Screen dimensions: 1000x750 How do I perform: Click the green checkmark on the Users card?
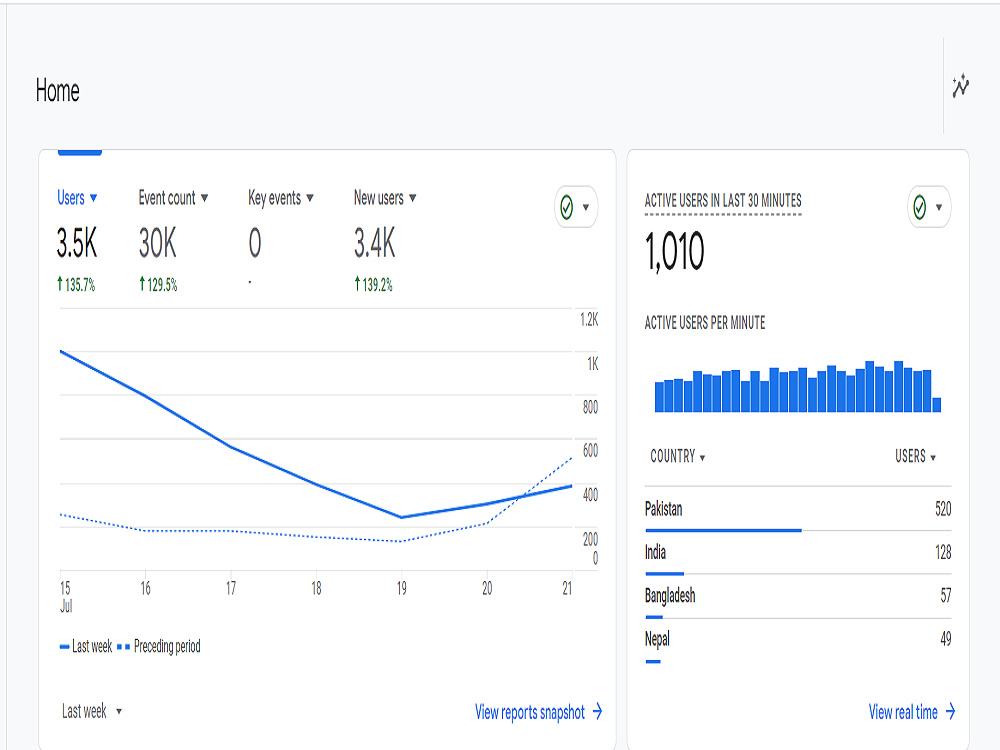pos(566,207)
